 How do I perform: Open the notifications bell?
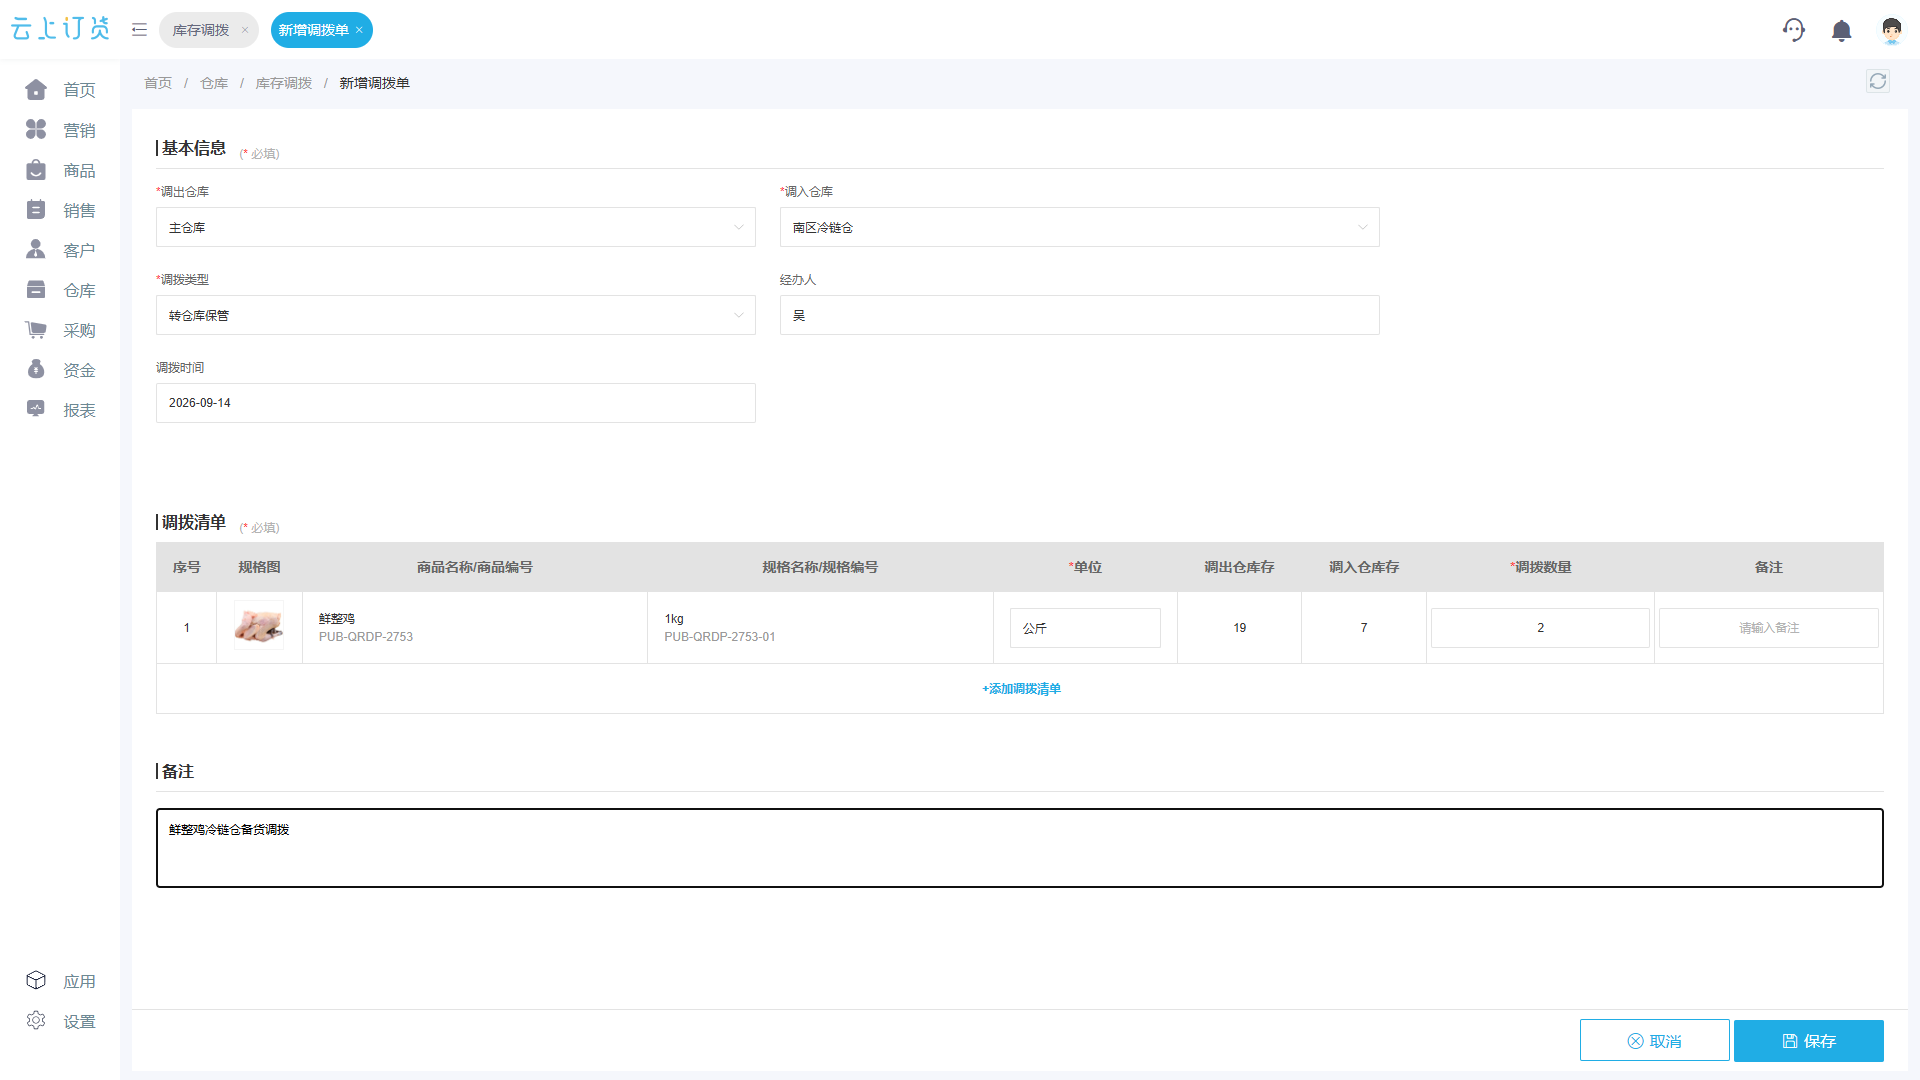1841,31
